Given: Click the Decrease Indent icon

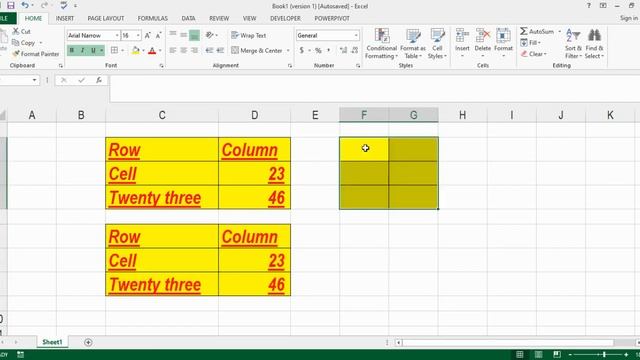Looking at the screenshot, I should tap(209, 50).
